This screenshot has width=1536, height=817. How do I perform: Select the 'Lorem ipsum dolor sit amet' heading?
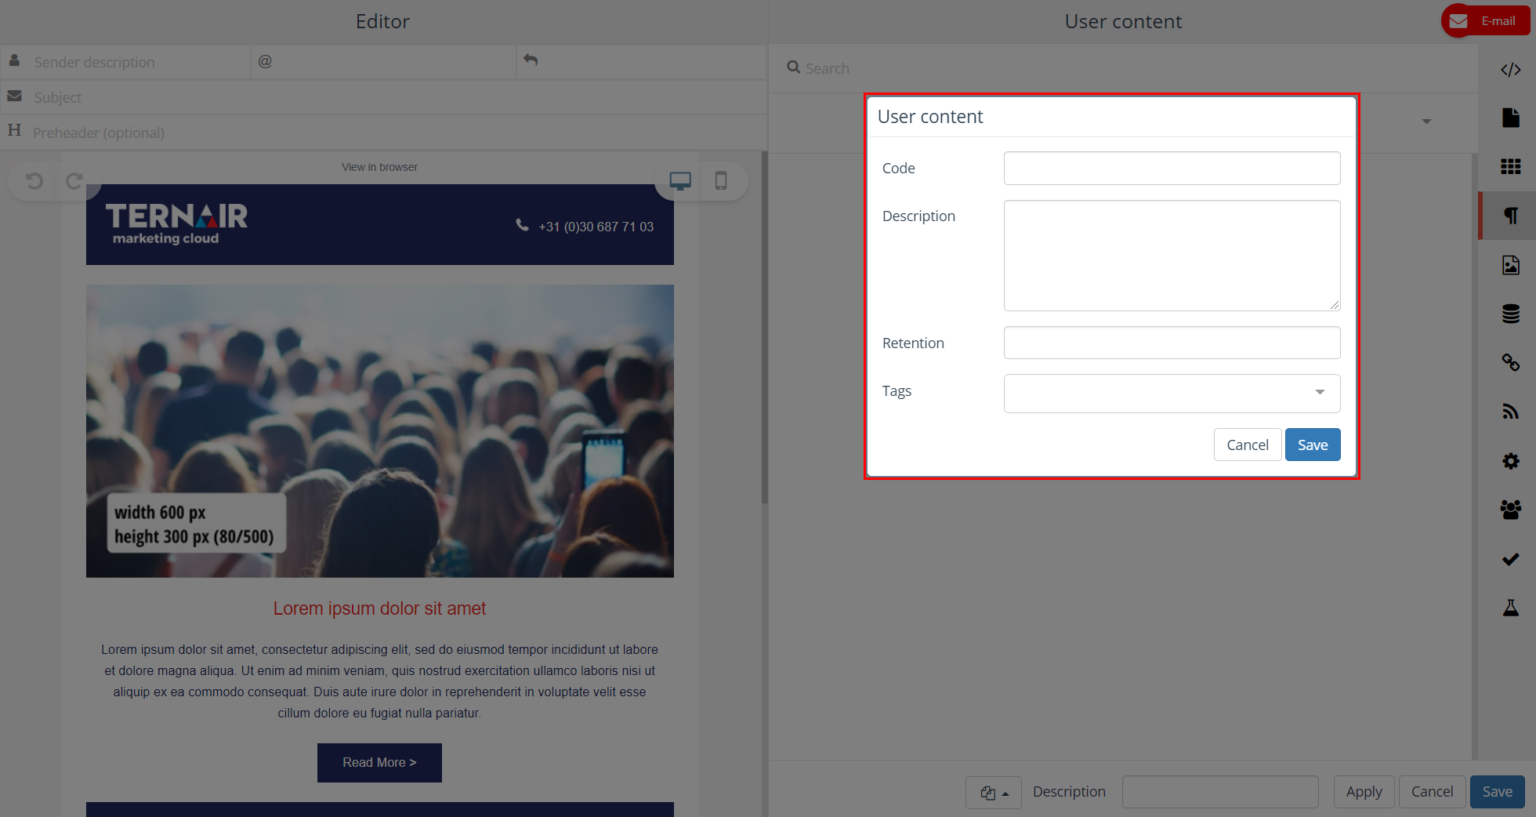[380, 608]
